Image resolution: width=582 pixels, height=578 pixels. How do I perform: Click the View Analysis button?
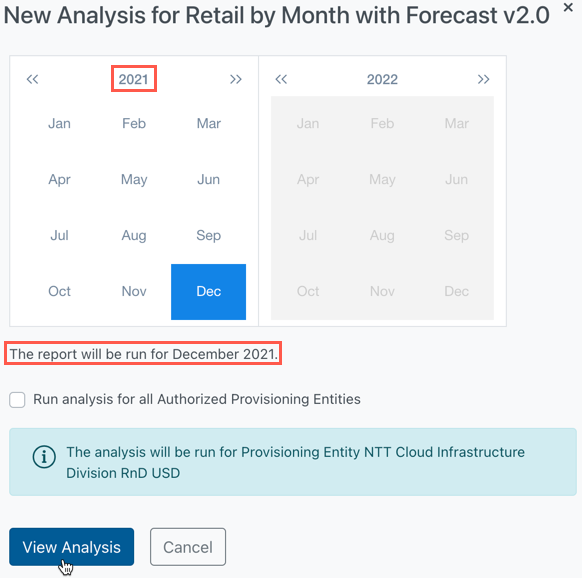coord(72,547)
